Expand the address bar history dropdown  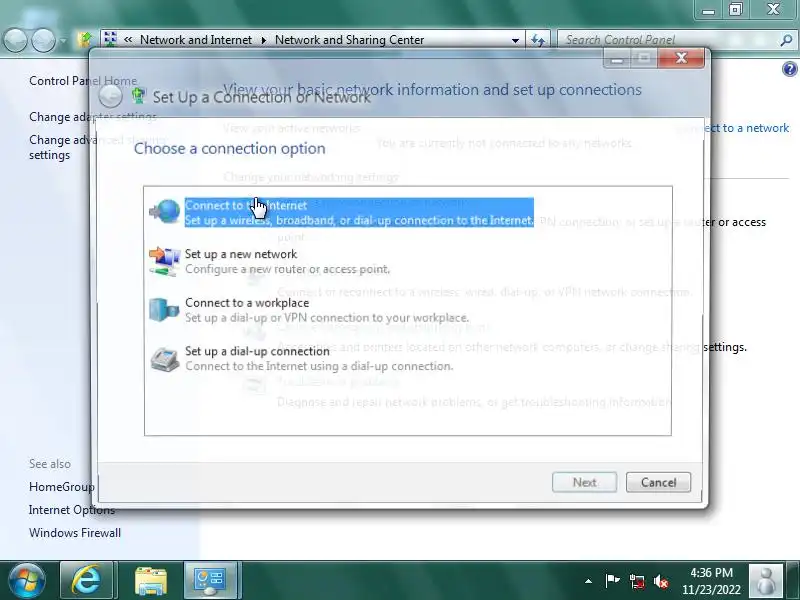pyautogui.click(x=515, y=40)
